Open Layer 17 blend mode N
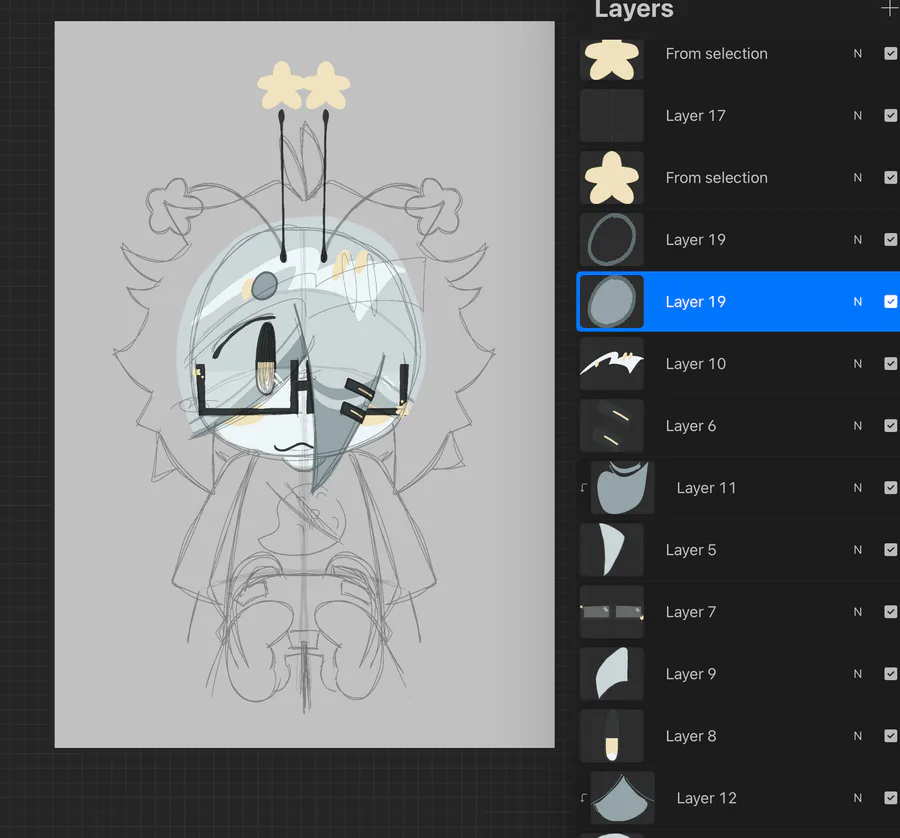This screenshot has width=900, height=838. [858, 115]
